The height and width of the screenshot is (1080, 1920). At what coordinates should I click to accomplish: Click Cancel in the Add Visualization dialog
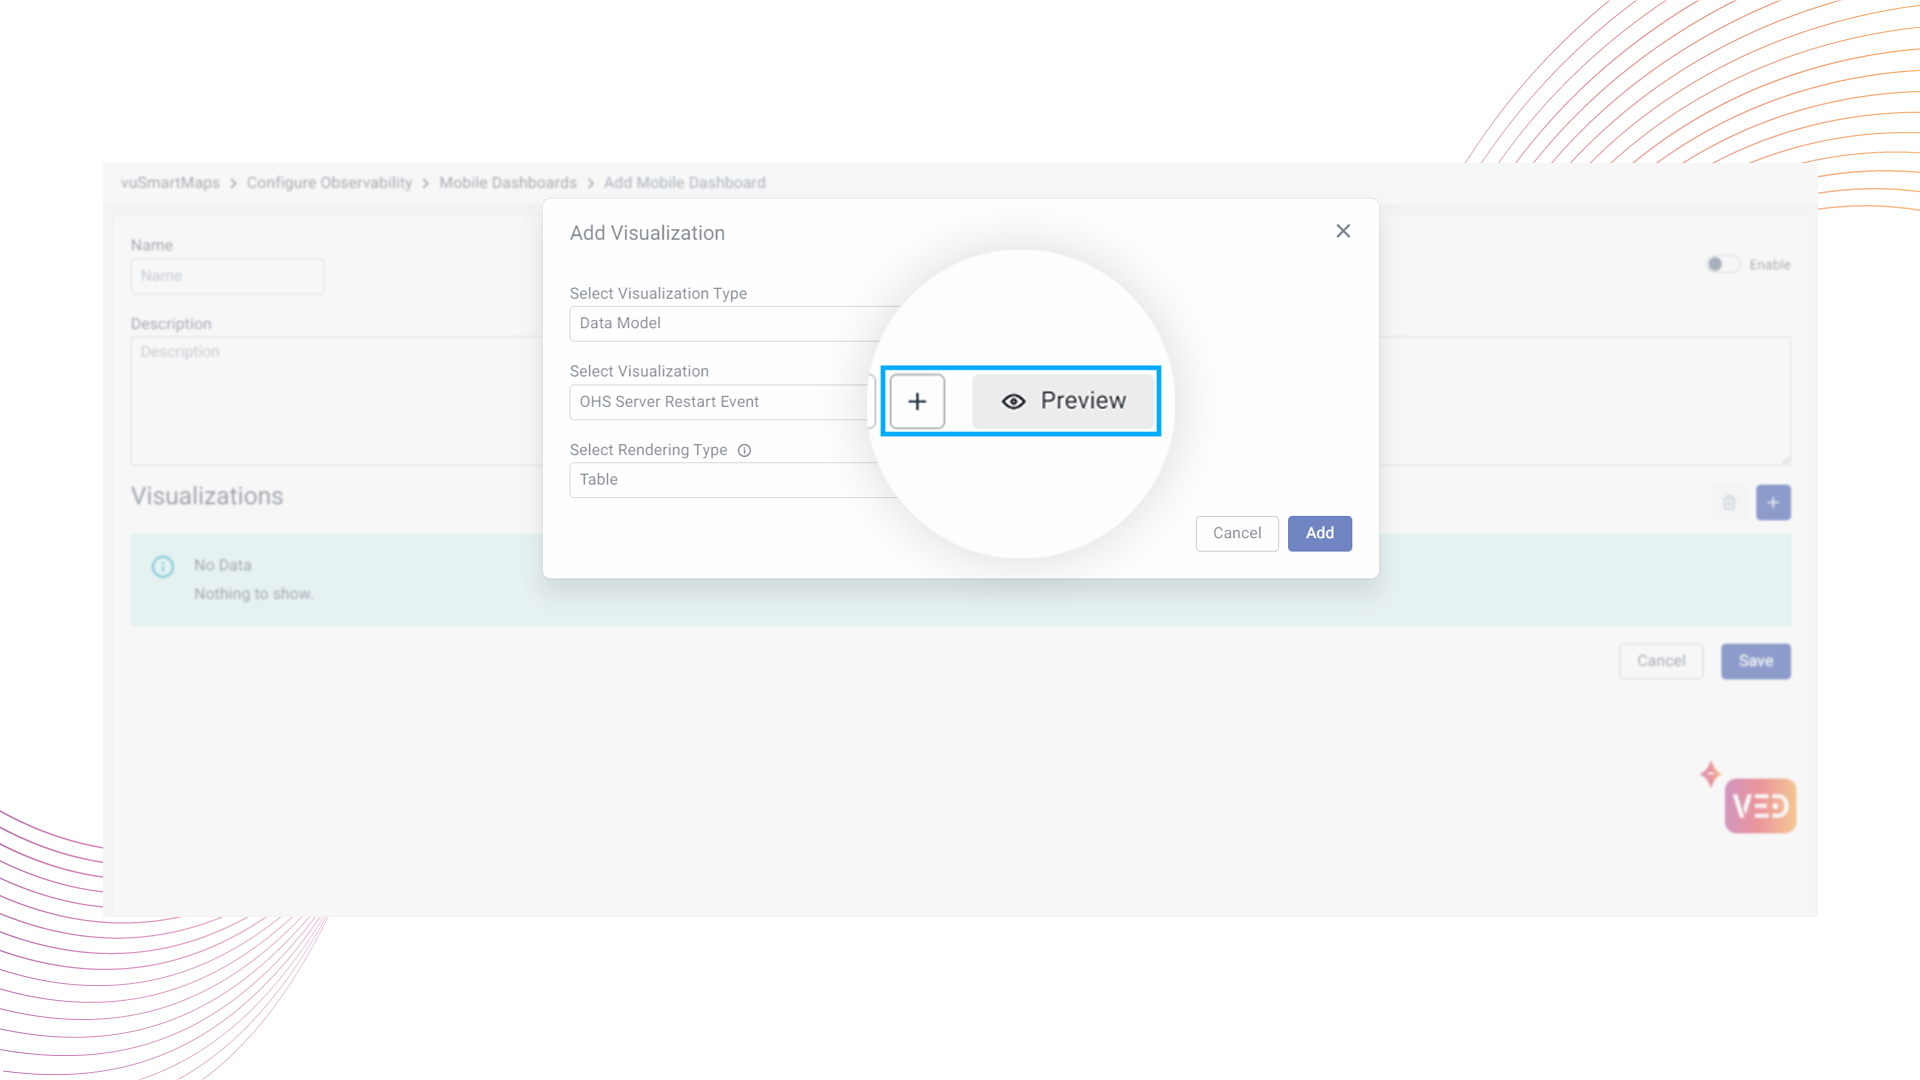[x=1237, y=533]
